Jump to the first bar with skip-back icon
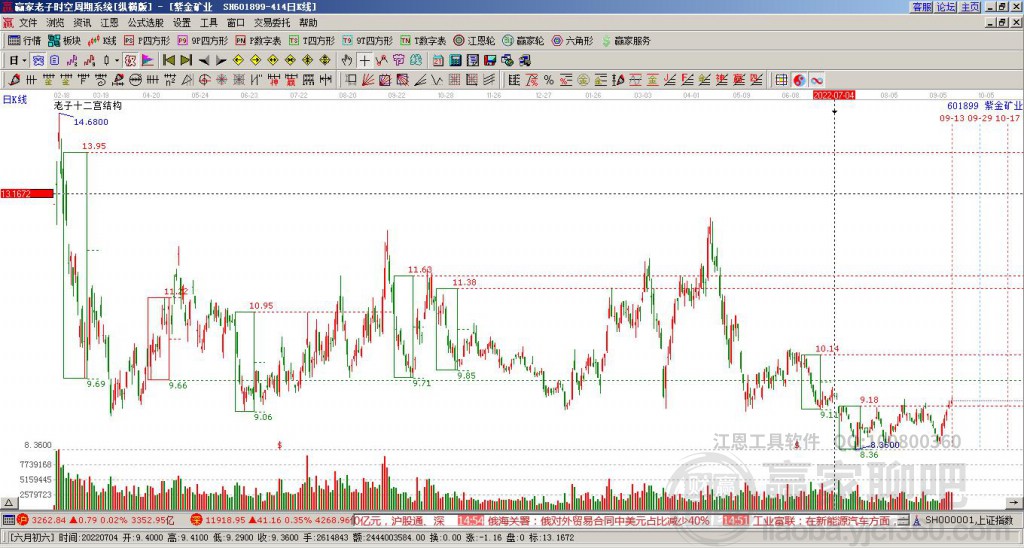Image resolution: width=1024 pixels, height=548 pixels. tap(168, 60)
